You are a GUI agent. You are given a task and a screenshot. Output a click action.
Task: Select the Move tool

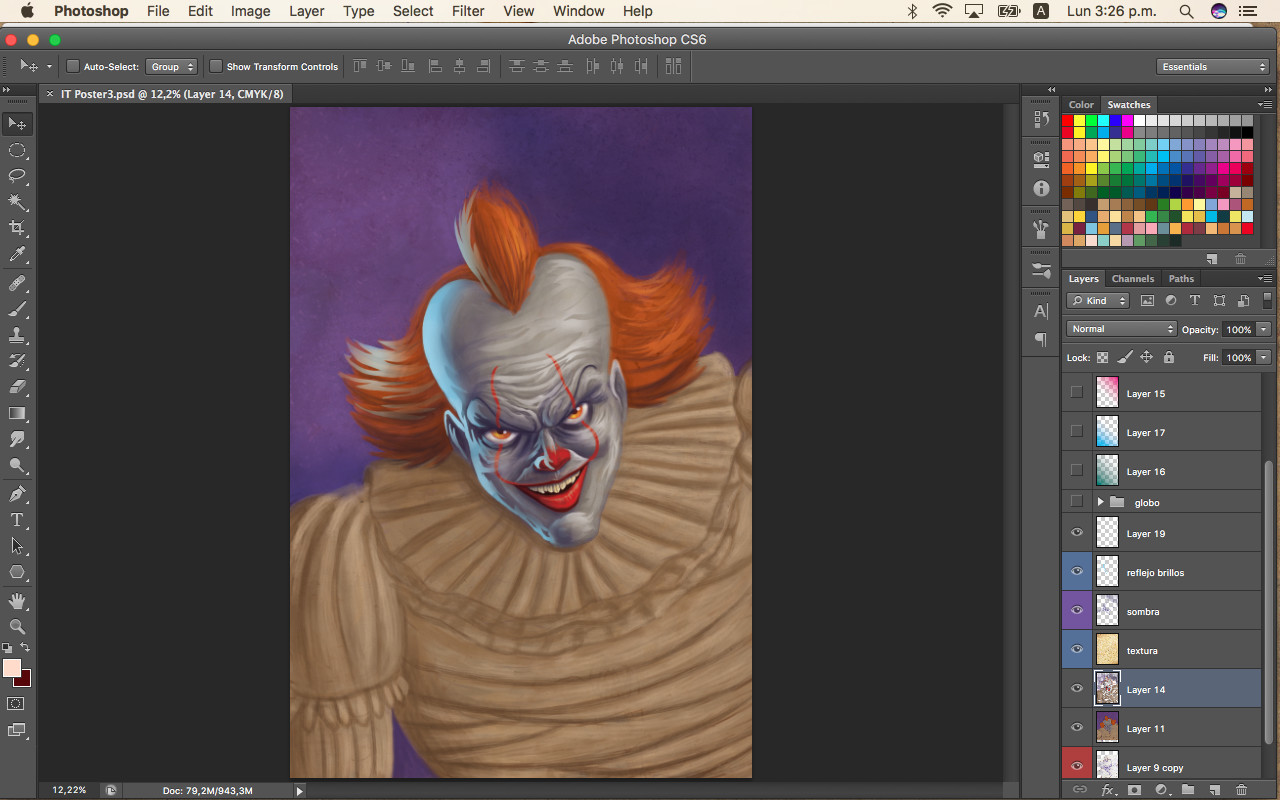[x=17, y=124]
